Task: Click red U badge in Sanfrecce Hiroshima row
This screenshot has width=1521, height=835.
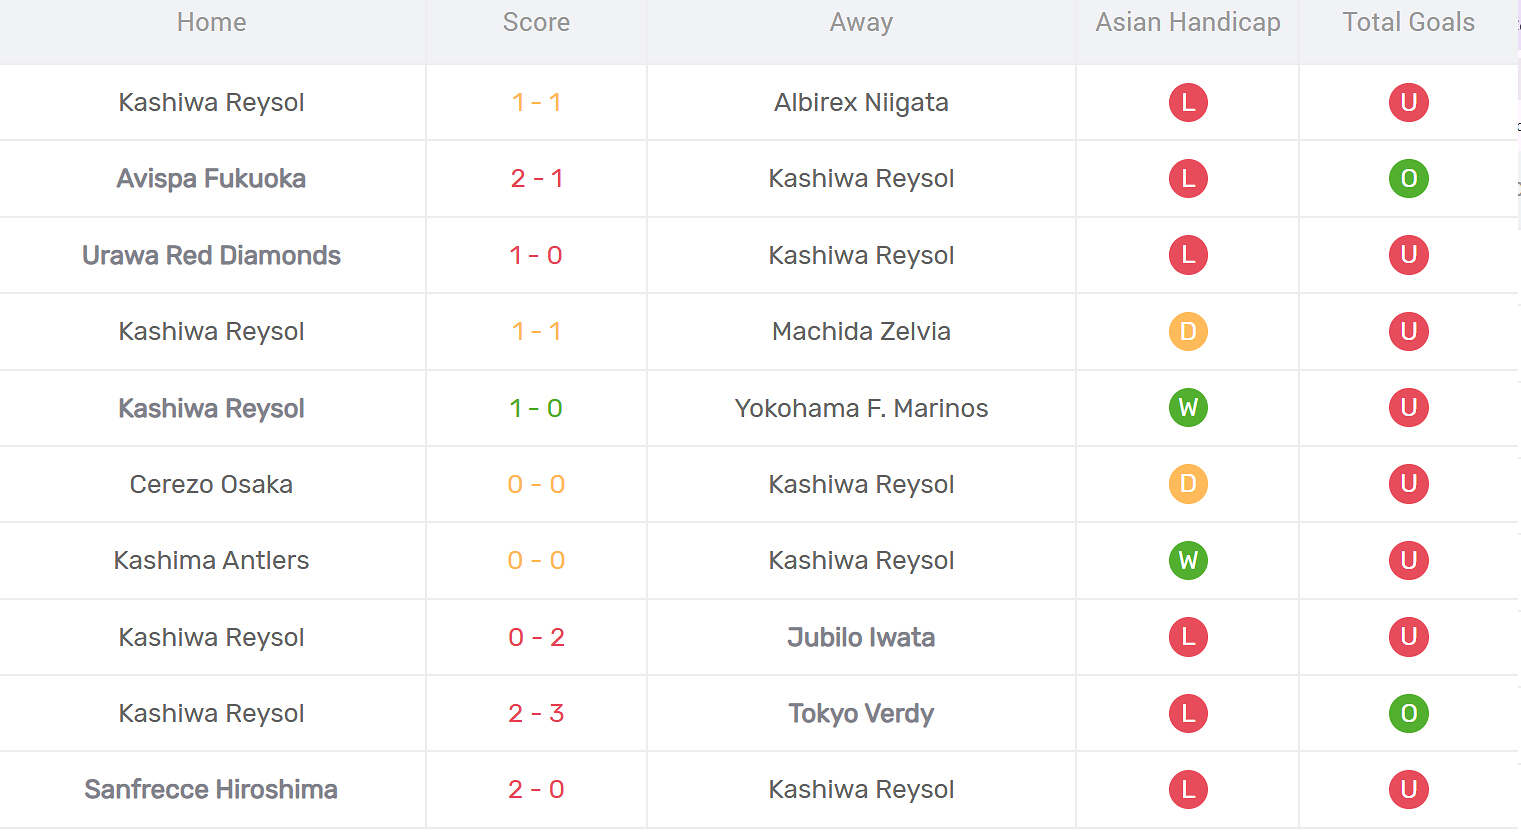Action: point(1408,789)
